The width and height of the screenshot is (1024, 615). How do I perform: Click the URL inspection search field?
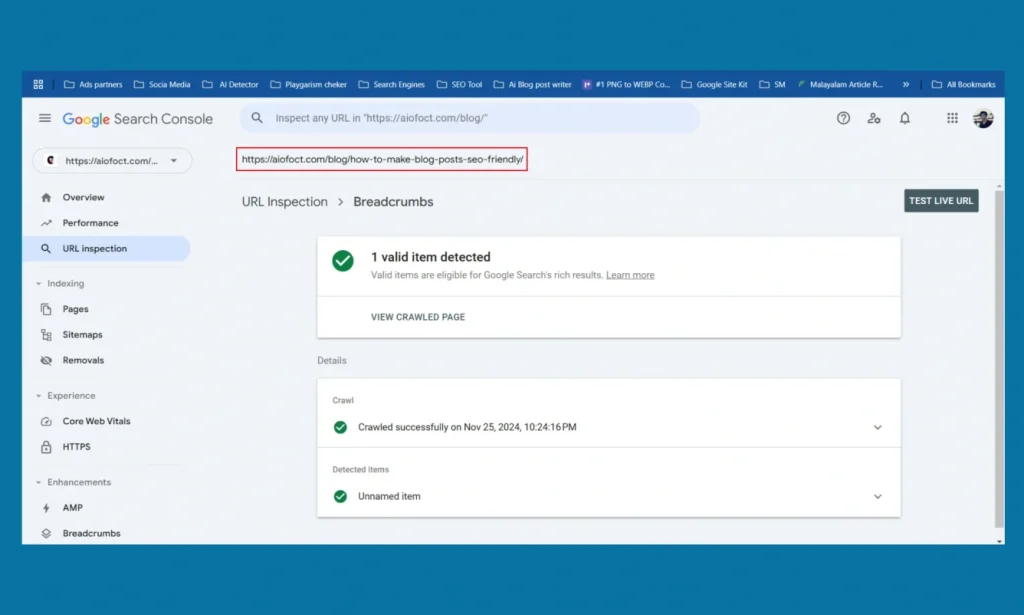[x=470, y=118]
